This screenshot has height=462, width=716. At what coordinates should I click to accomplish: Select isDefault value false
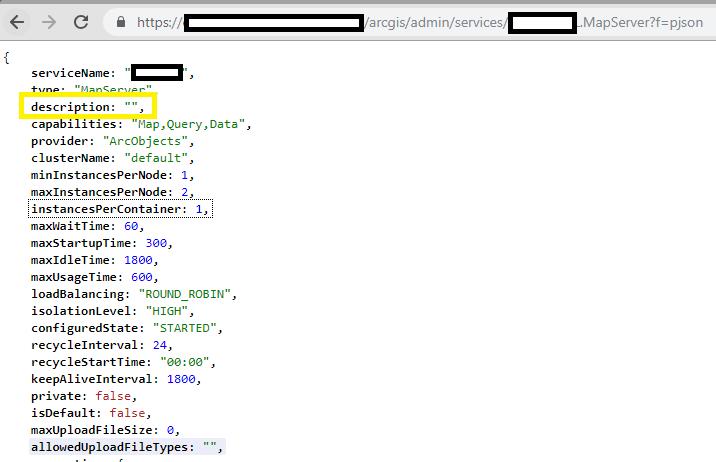(127, 413)
